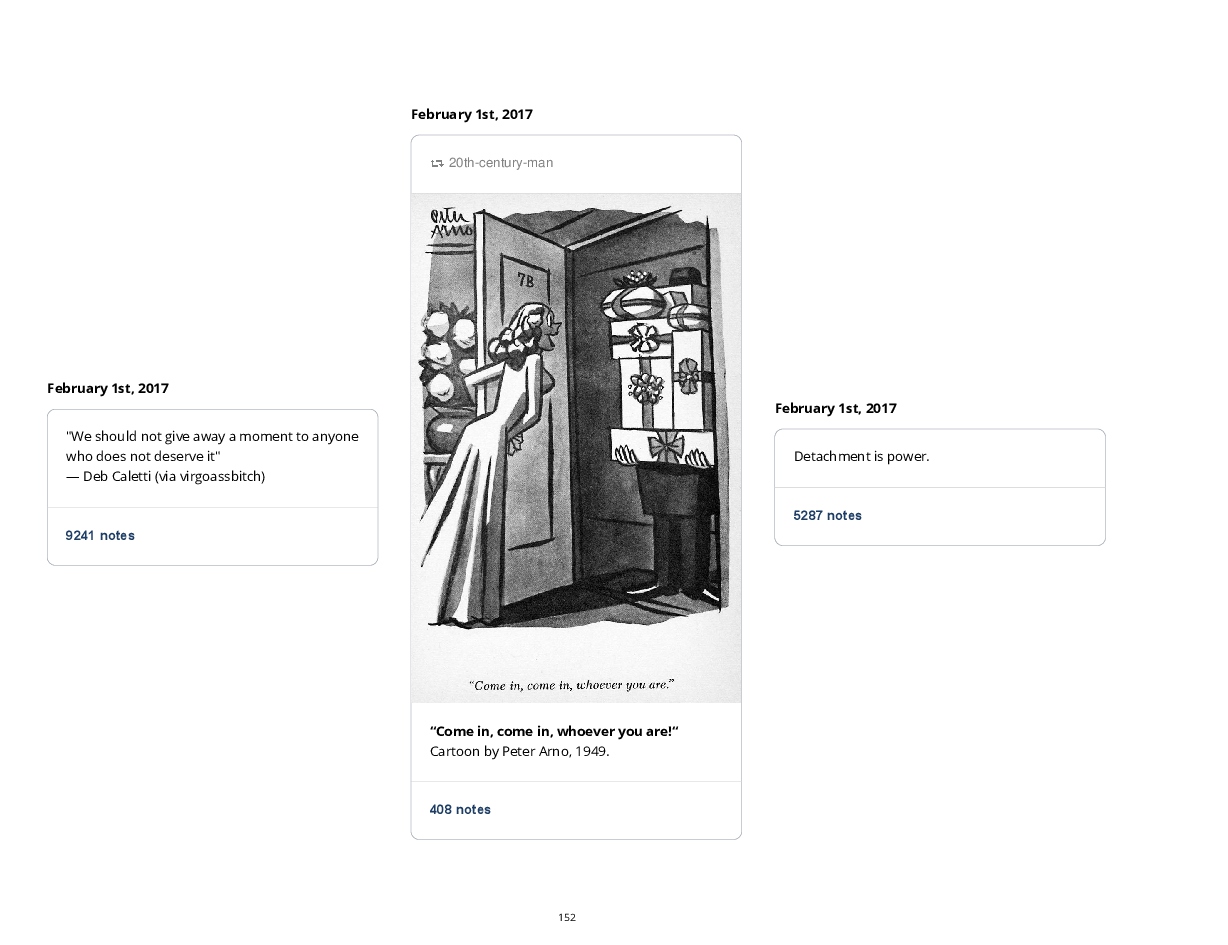This screenshot has height=945, width=1228.
Task: Click the "Detachment is power." post text
Action: (861, 456)
